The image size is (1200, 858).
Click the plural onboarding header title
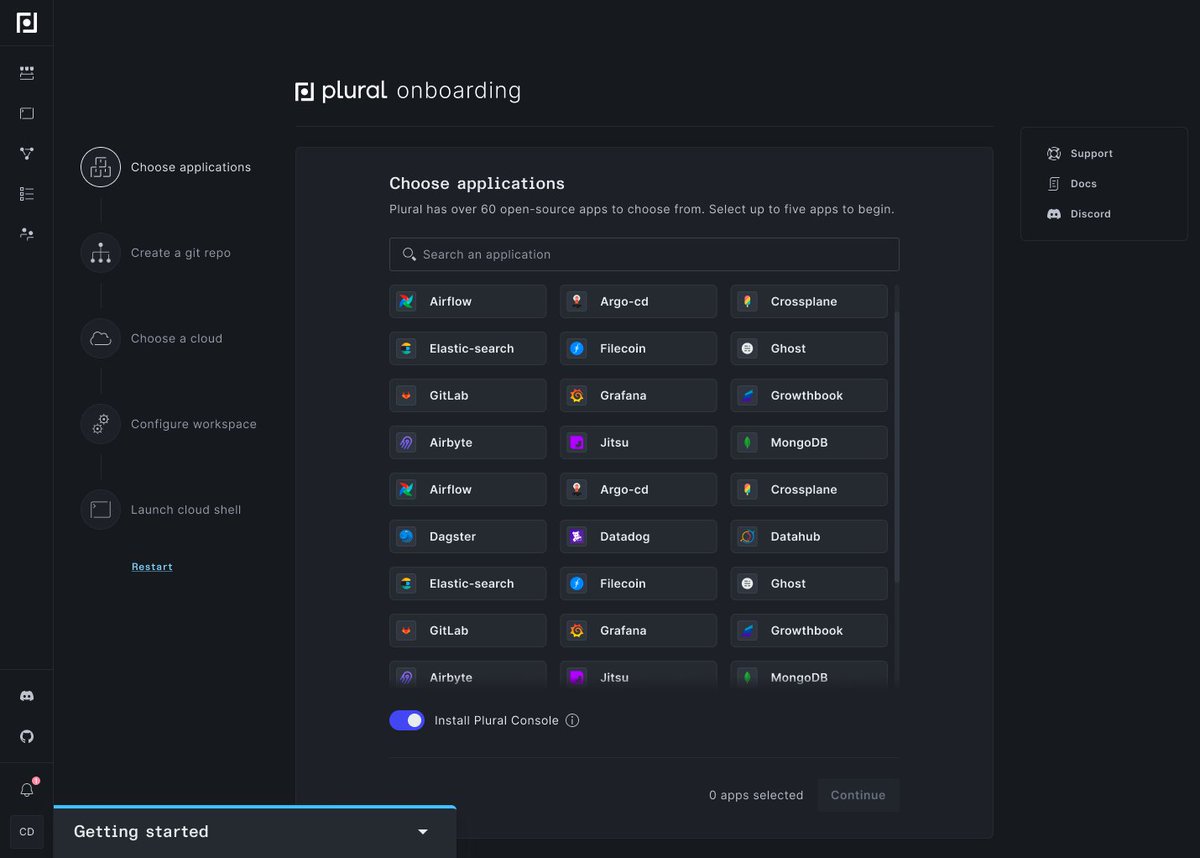point(408,91)
